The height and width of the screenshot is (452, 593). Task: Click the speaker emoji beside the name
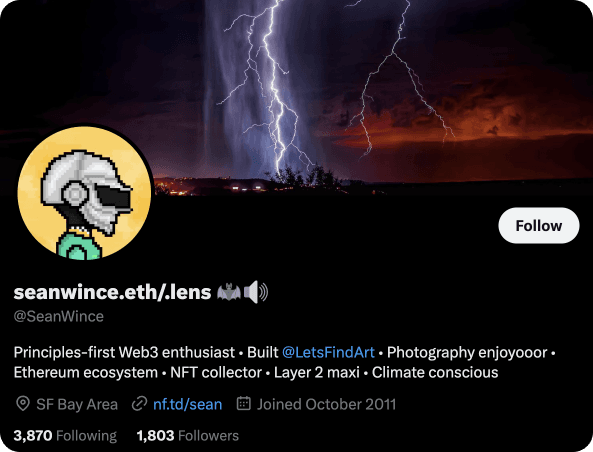pyautogui.click(x=256, y=292)
